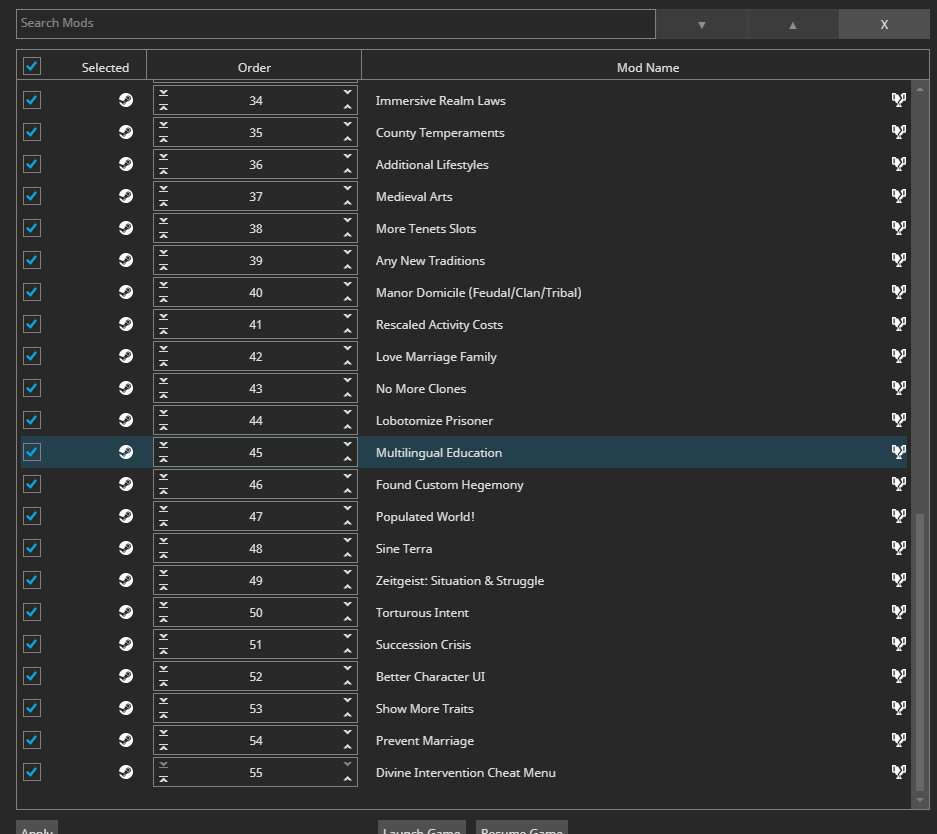Click the Resume Game button
The image size is (937, 834).
(522, 827)
